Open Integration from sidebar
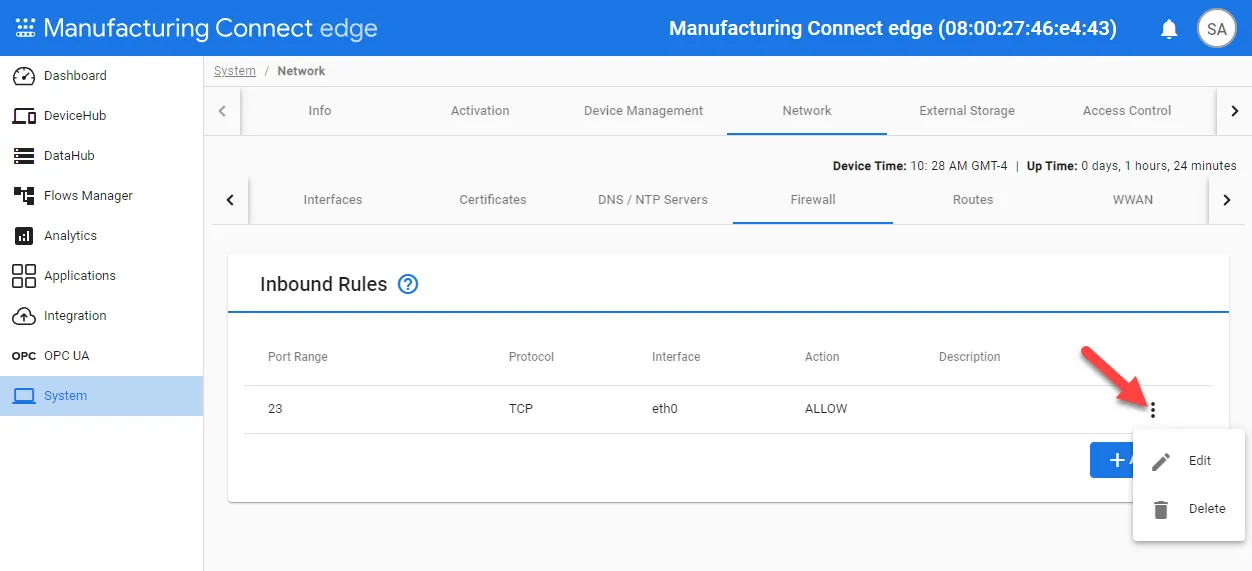The height and width of the screenshot is (571, 1252). [x=101, y=316]
